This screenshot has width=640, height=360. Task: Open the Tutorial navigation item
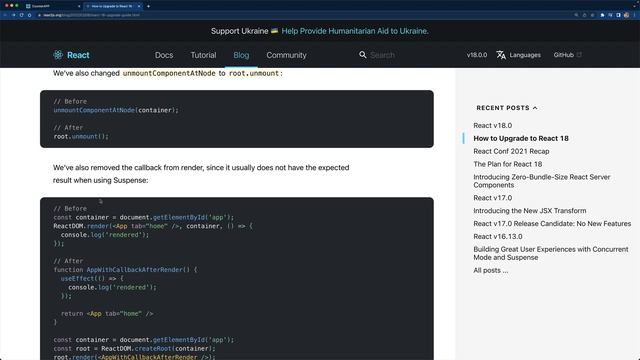tap(203, 55)
